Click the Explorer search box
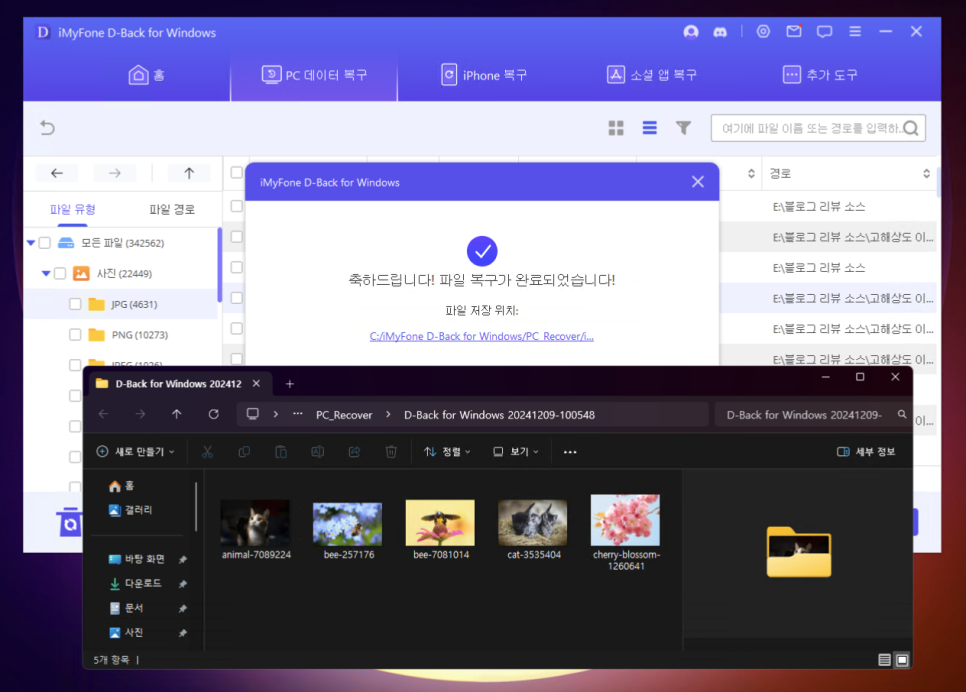Screen dimensions: 966x692 (811, 415)
